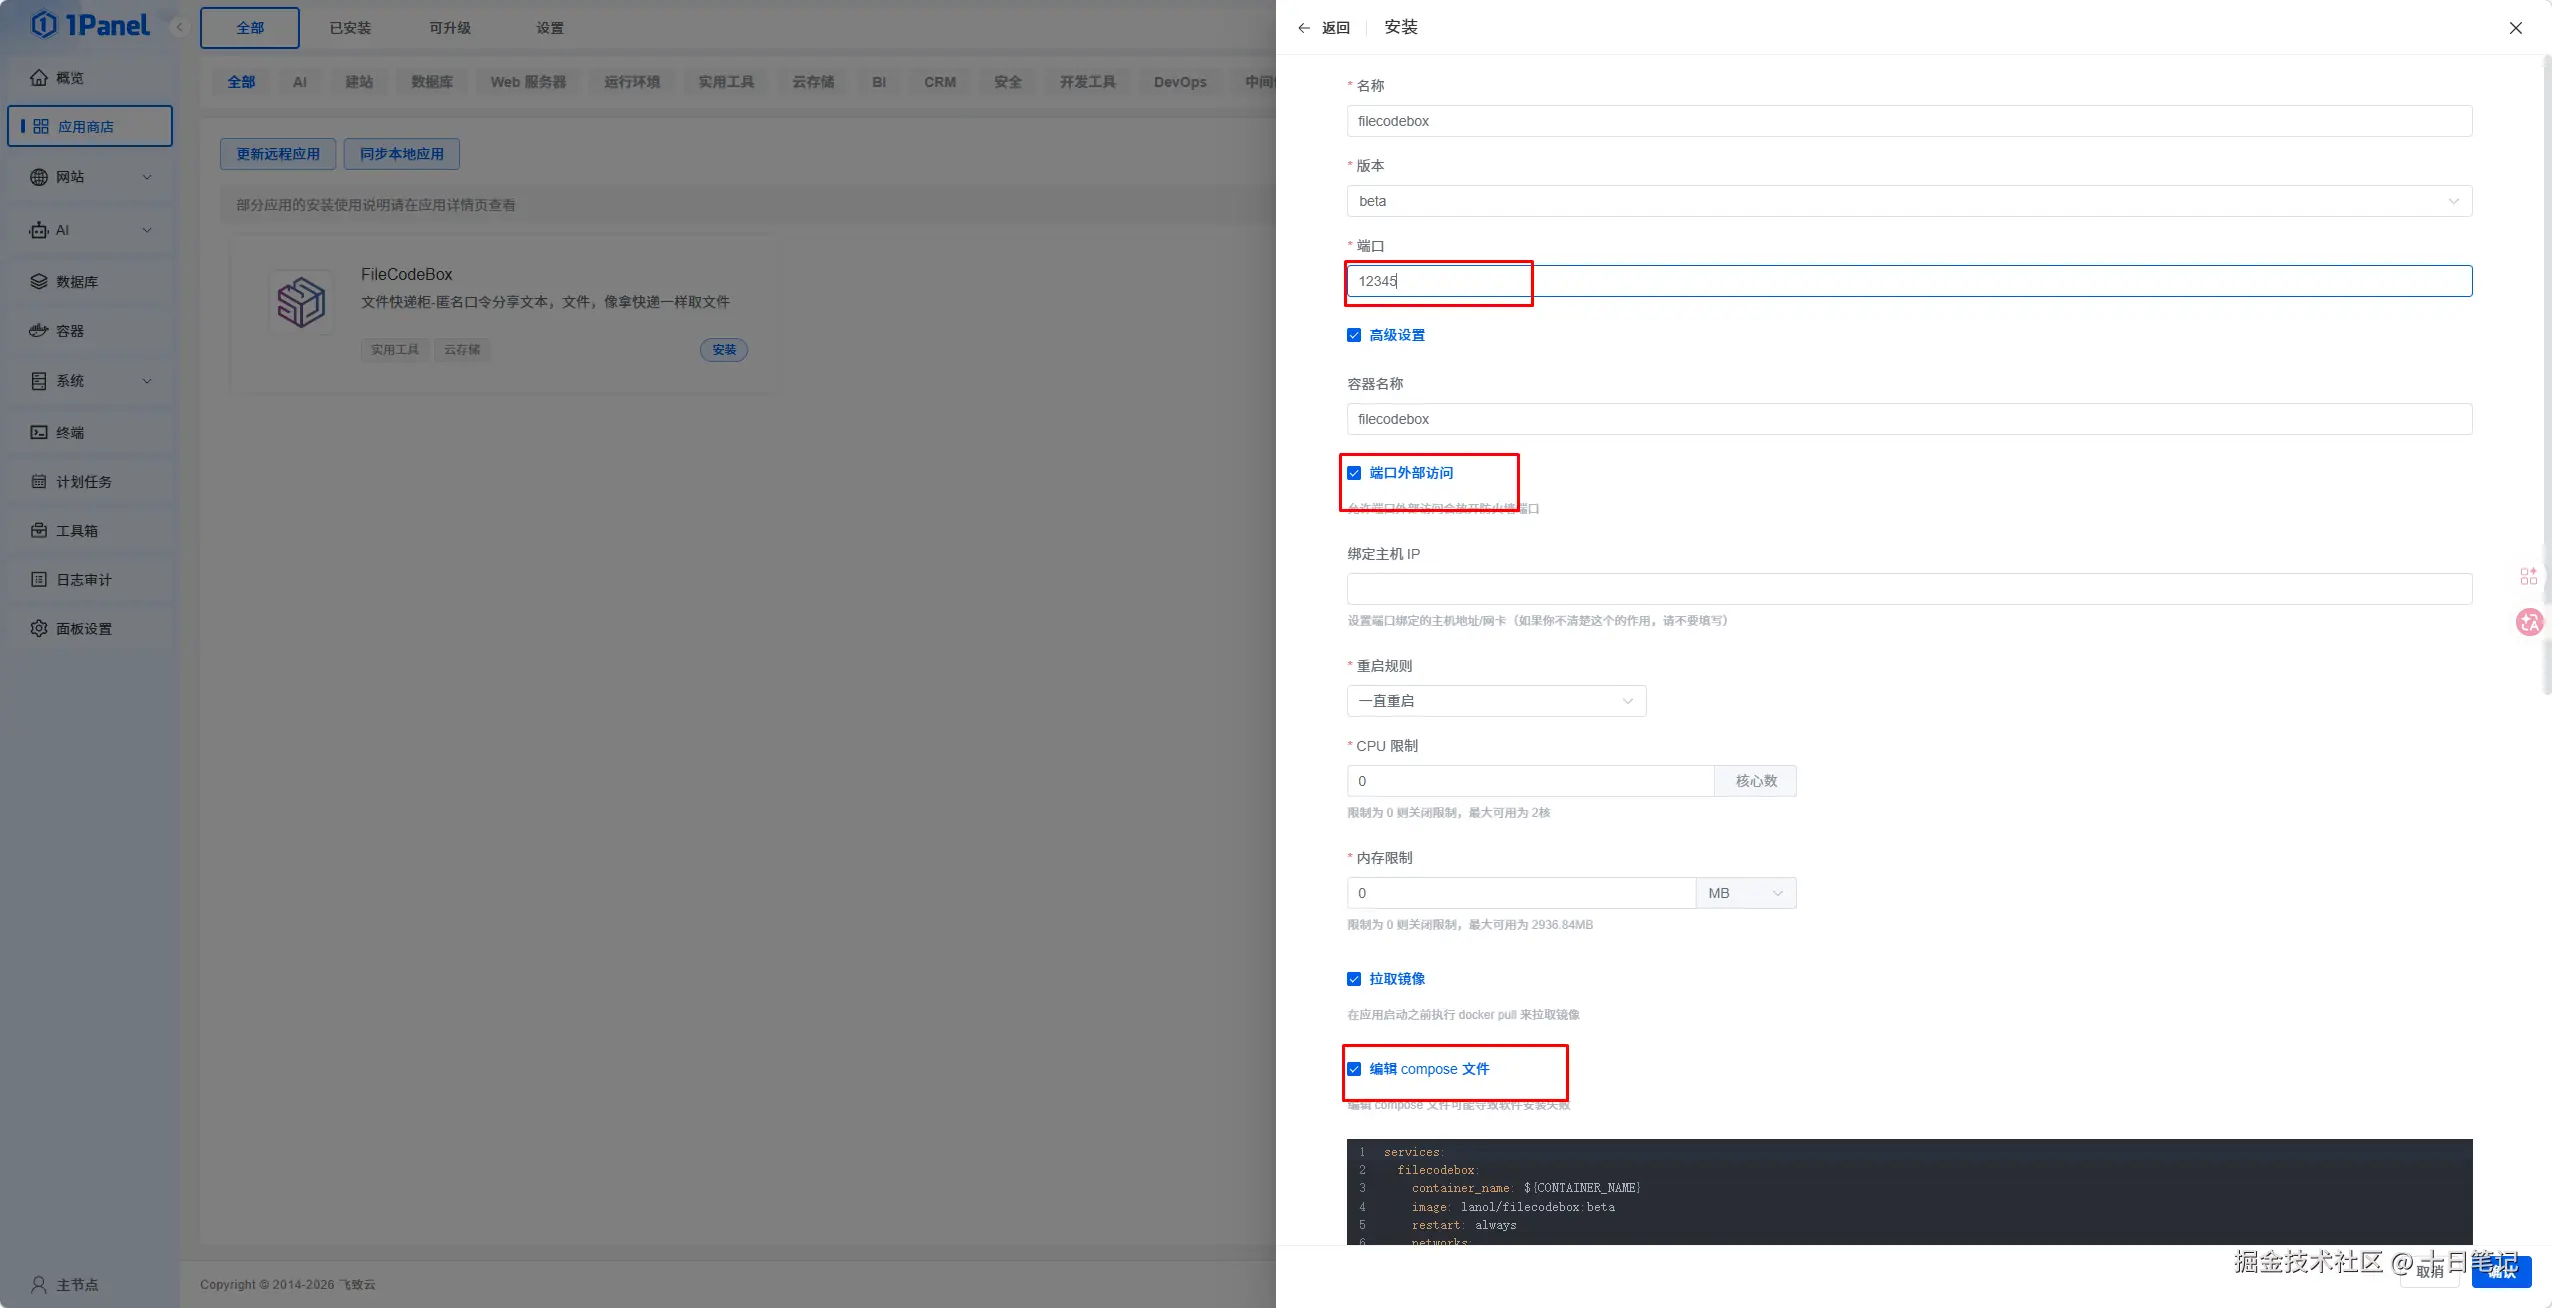Image resolution: width=2552 pixels, height=1308 pixels.
Task: Click the back arrow icon next to 返回
Action: tap(1304, 28)
